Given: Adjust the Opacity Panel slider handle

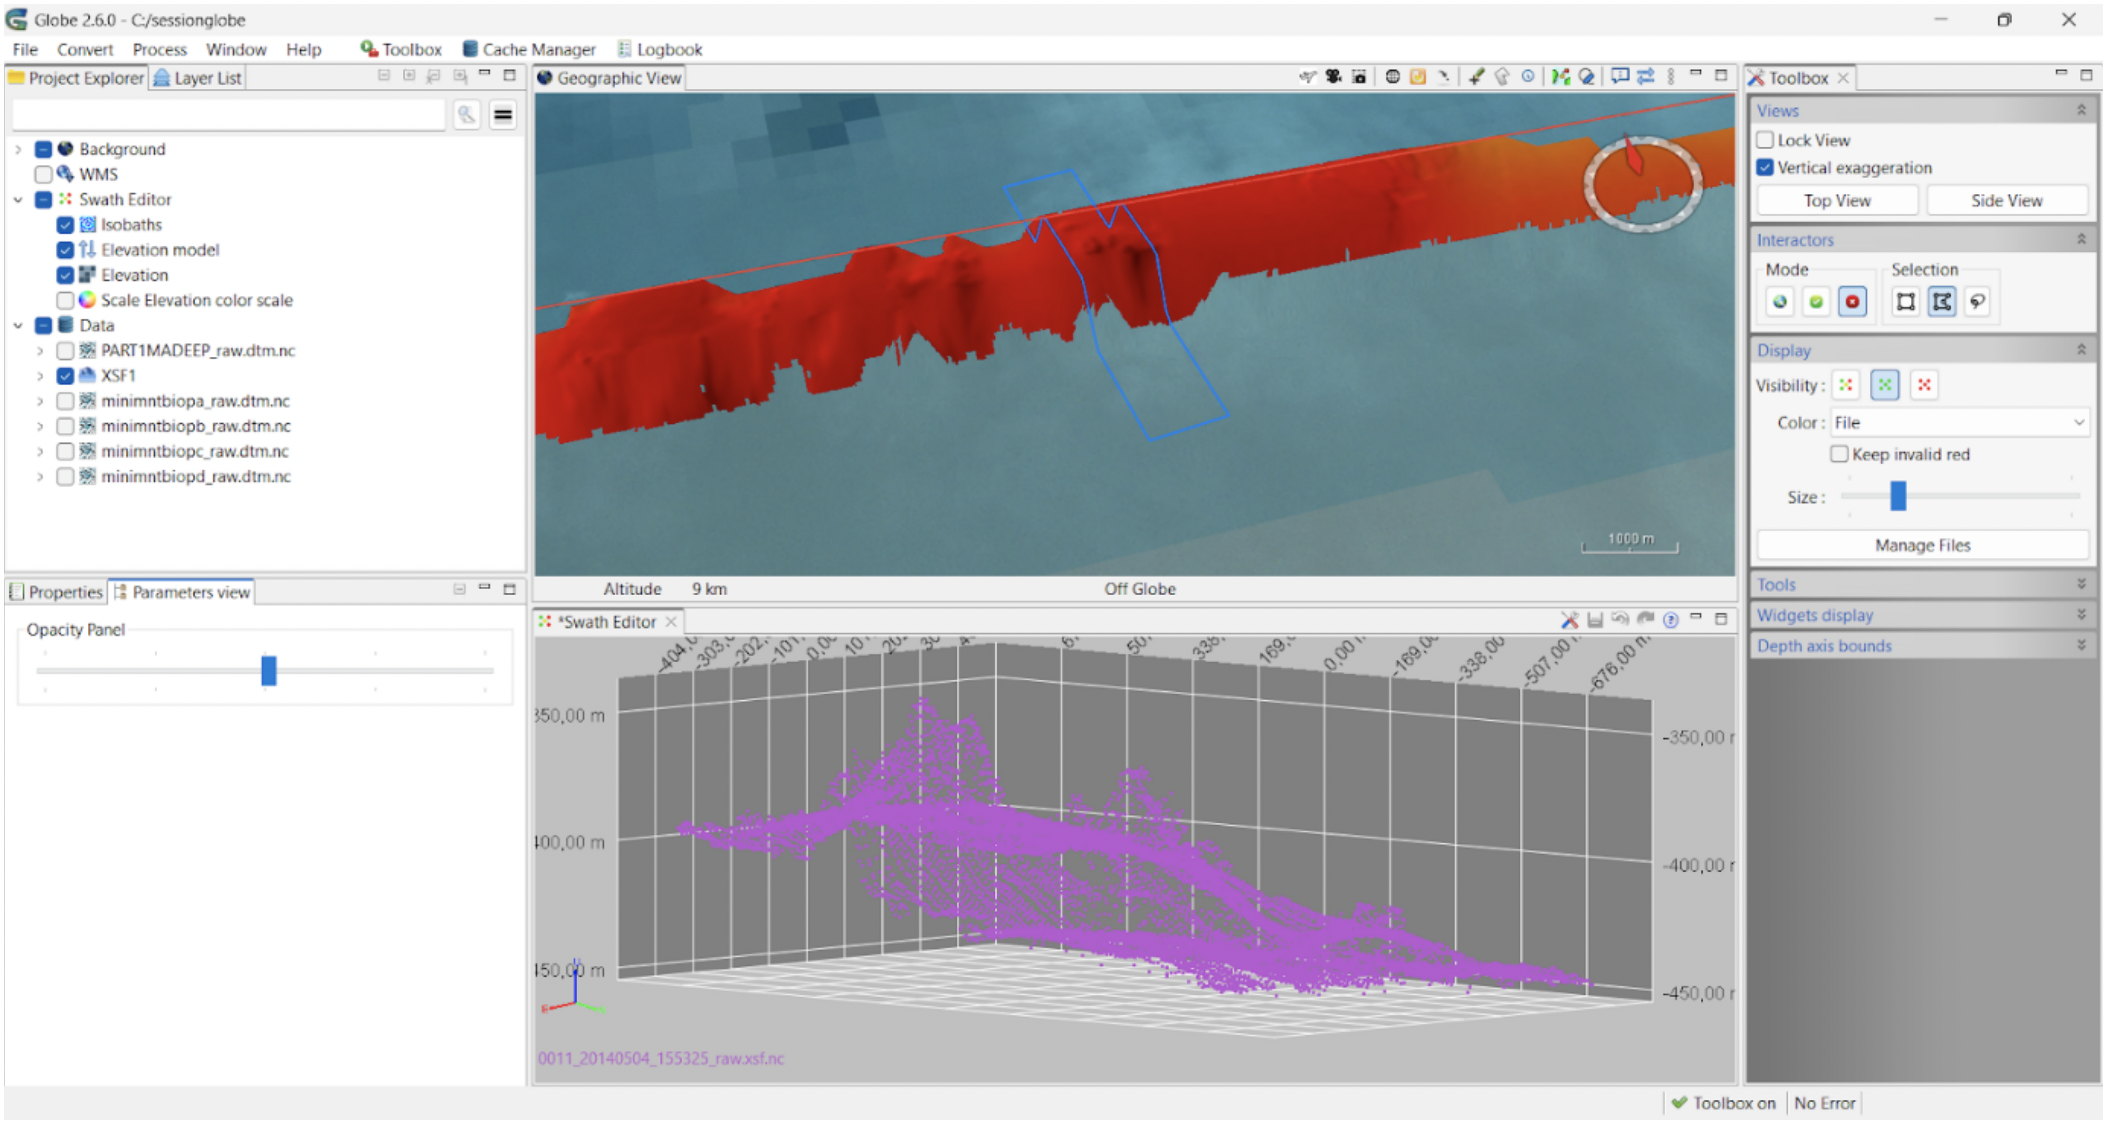Looking at the screenshot, I should point(268,670).
